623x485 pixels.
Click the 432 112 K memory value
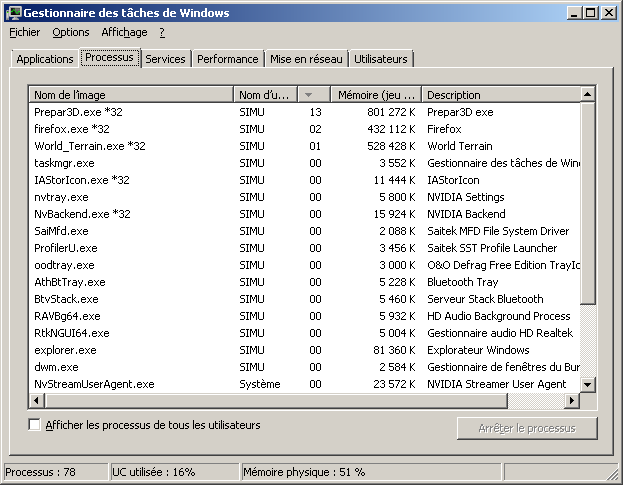coord(391,129)
